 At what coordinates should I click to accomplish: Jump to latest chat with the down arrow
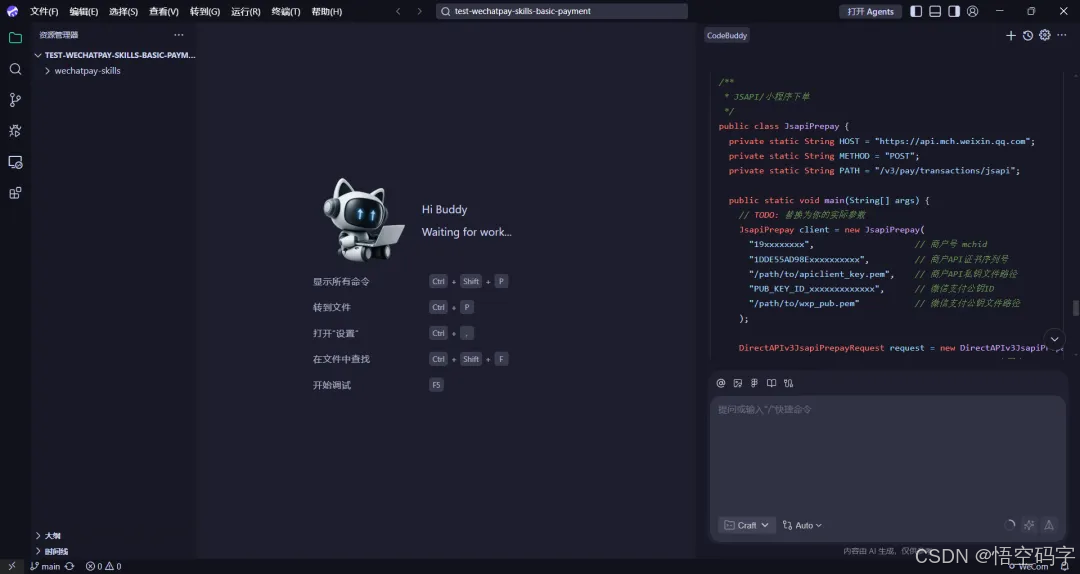(1055, 339)
